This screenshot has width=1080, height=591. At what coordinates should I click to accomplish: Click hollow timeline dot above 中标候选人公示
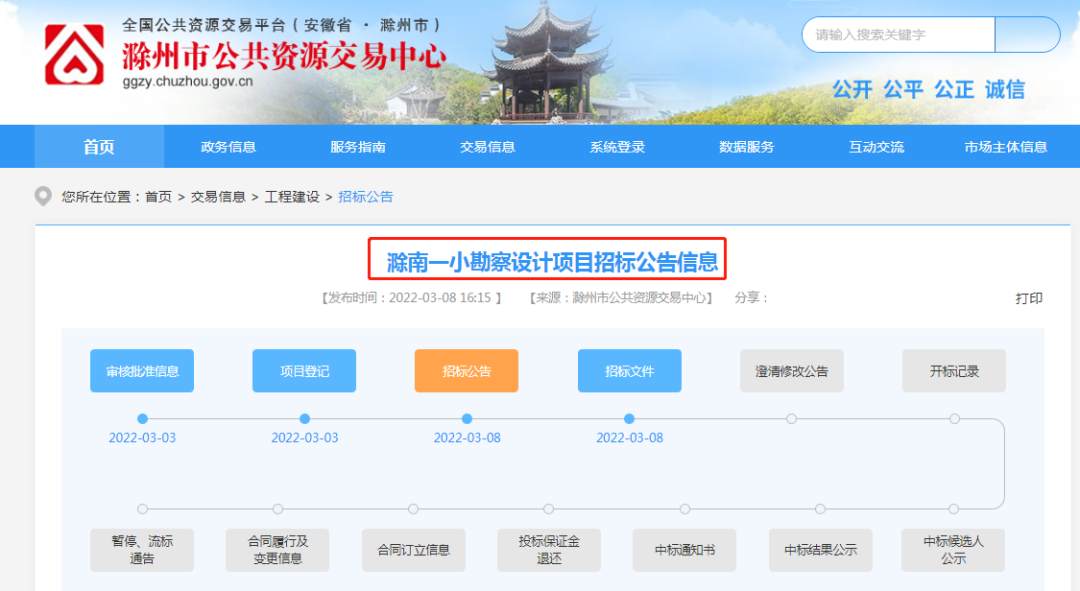953,509
